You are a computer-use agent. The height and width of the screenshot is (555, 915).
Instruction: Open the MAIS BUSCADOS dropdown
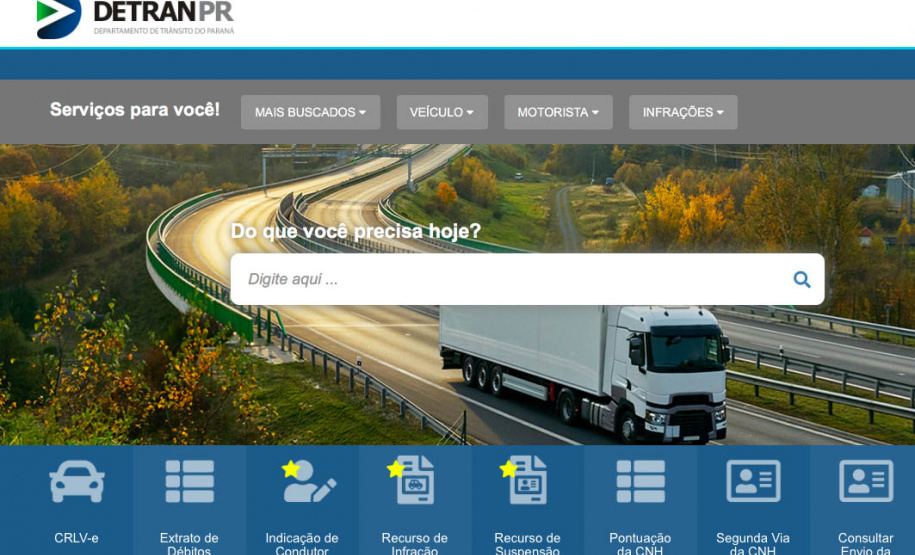pos(310,112)
